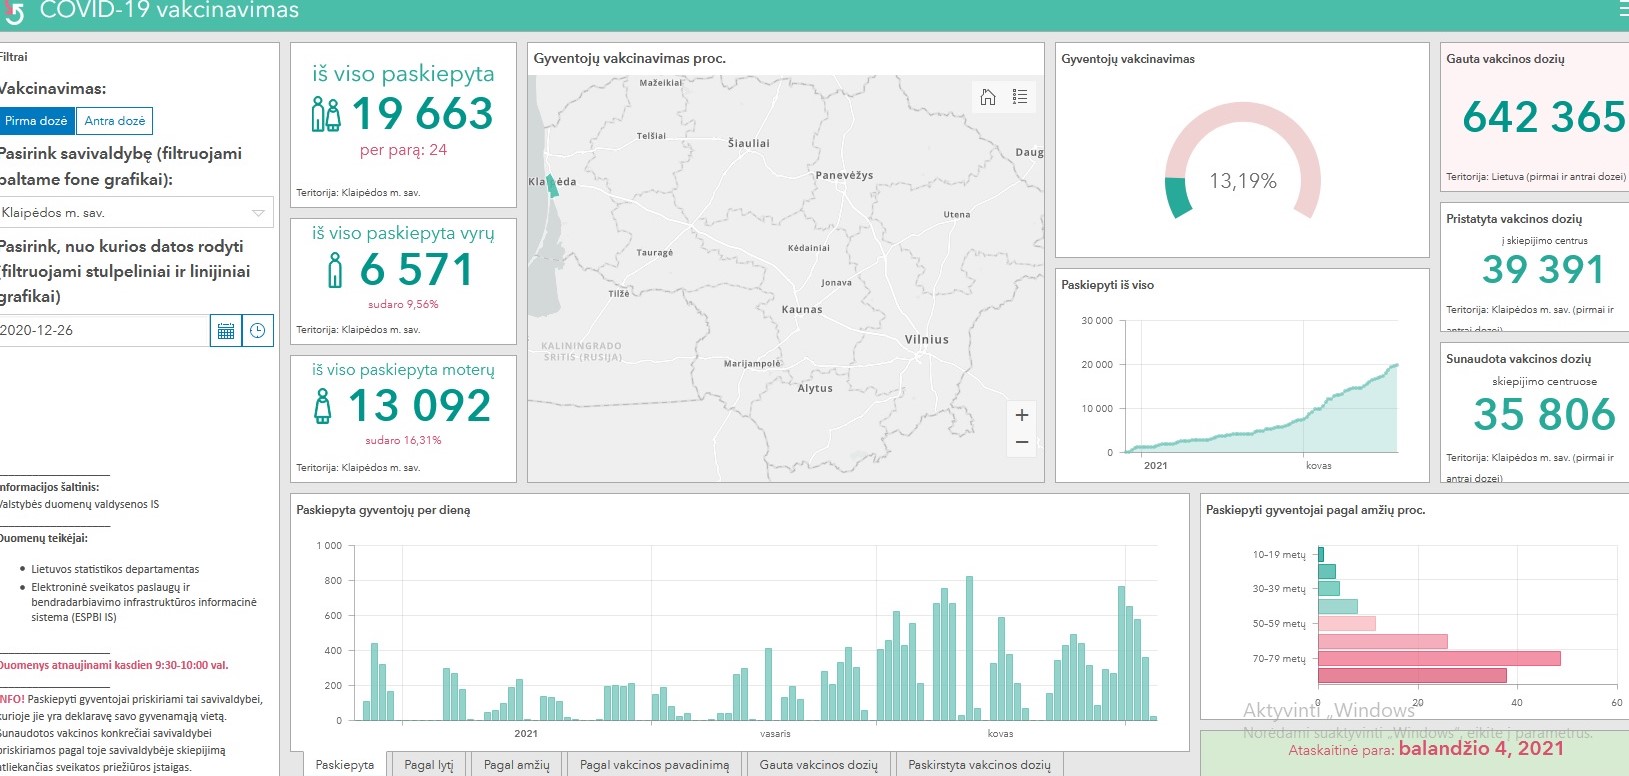Switch to the Pagal lytį tab

click(x=429, y=765)
